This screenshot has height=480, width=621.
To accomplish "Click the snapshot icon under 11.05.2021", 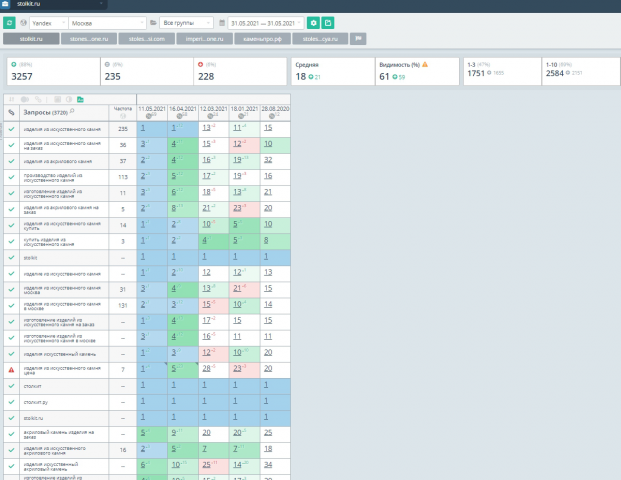I will click(x=149, y=116).
